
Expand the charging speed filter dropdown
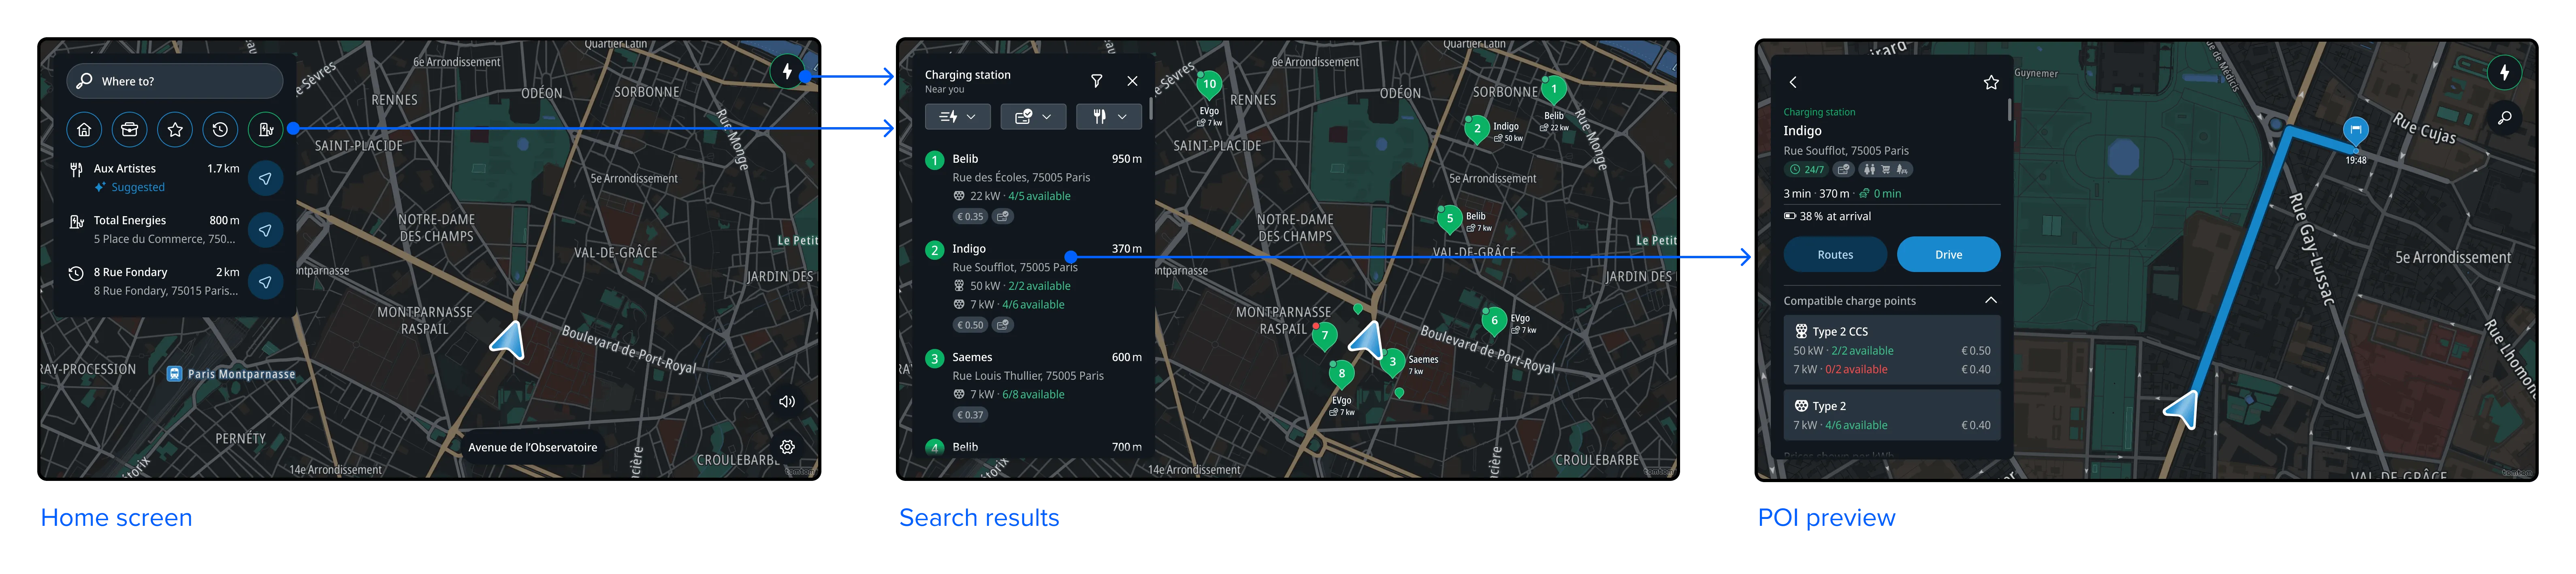pyautogui.click(x=958, y=117)
